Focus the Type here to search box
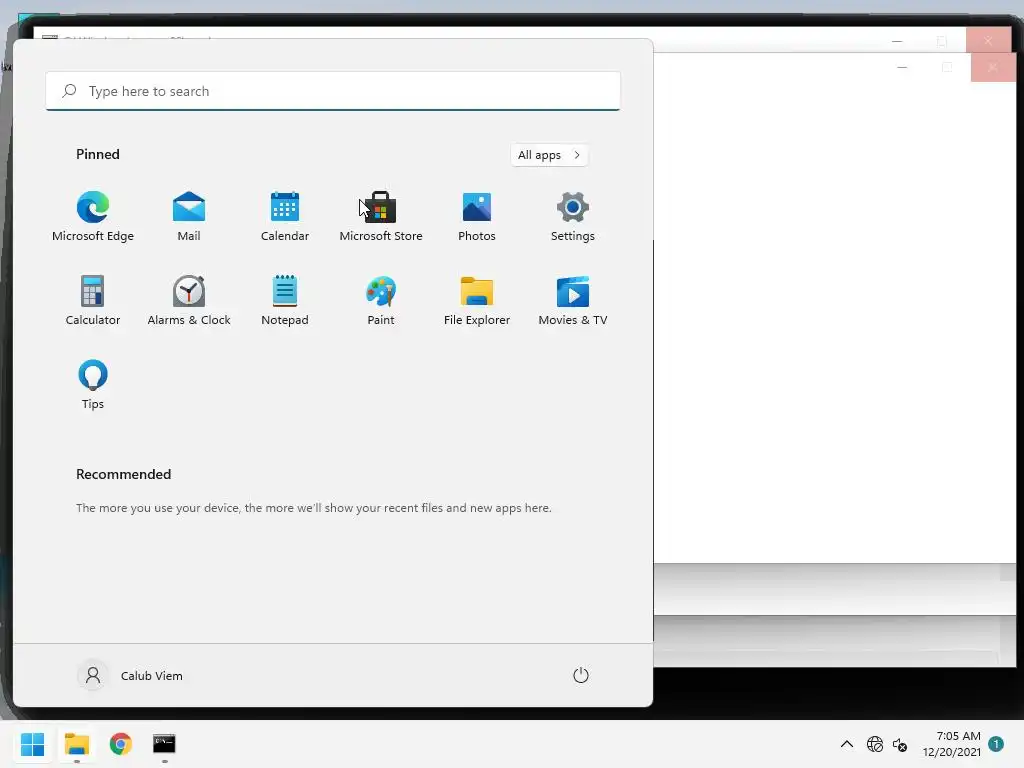Image resolution: width=1024 pixels, height=768 pixels. click(333, 91)
